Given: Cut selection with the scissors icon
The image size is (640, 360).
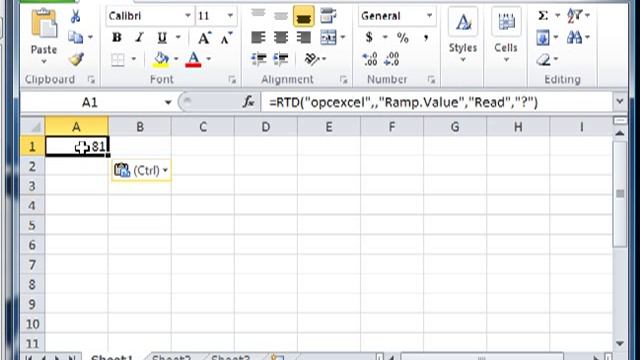Looking at the screenshot, I should [76, 16].
